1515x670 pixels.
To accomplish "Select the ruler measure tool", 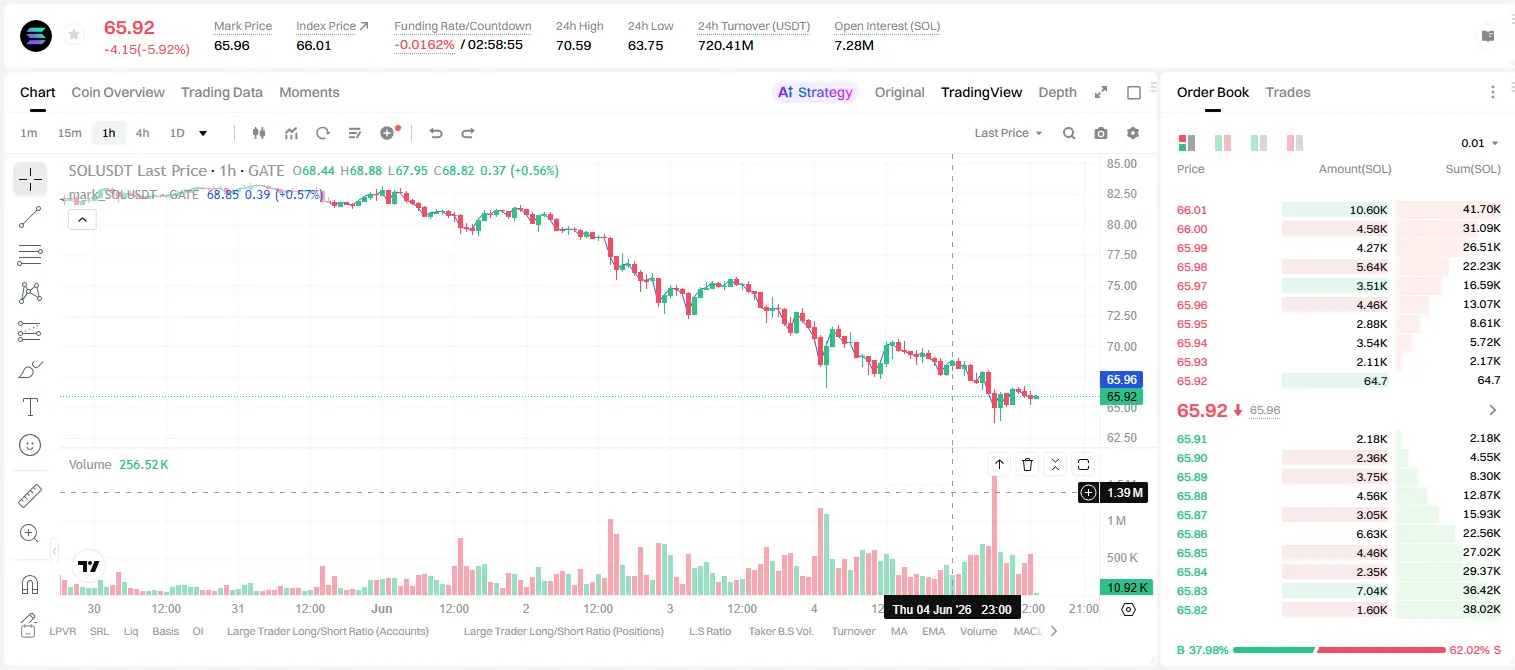I will click(x=30, y=496).
